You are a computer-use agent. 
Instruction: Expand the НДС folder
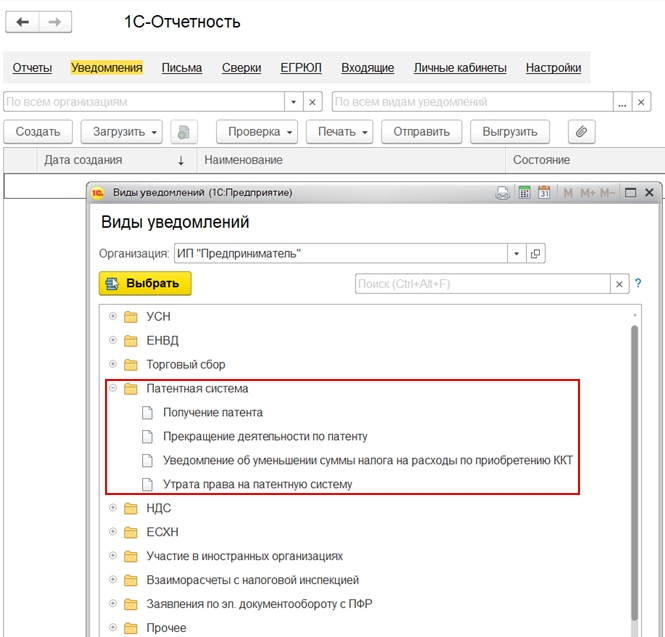113,507
